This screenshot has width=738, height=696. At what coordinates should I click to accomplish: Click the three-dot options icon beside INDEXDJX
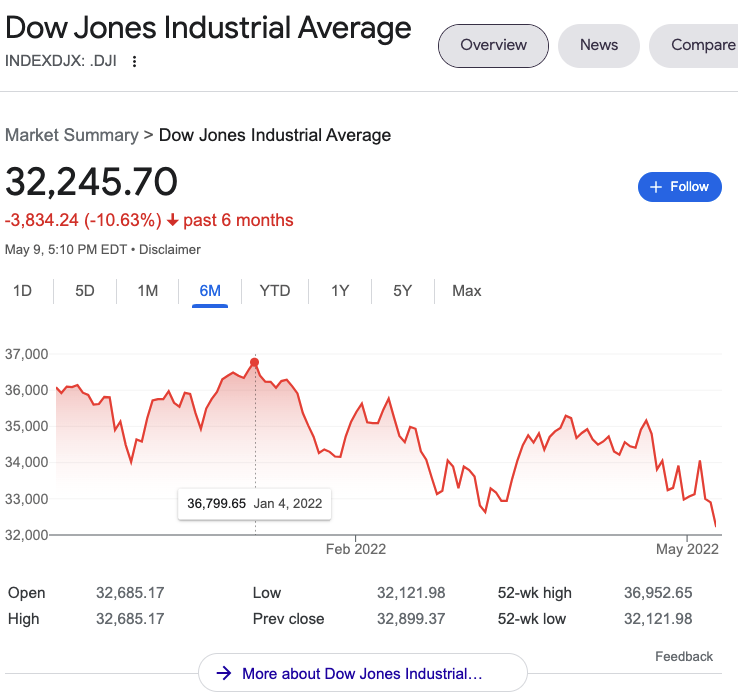(x=135, y=61)
